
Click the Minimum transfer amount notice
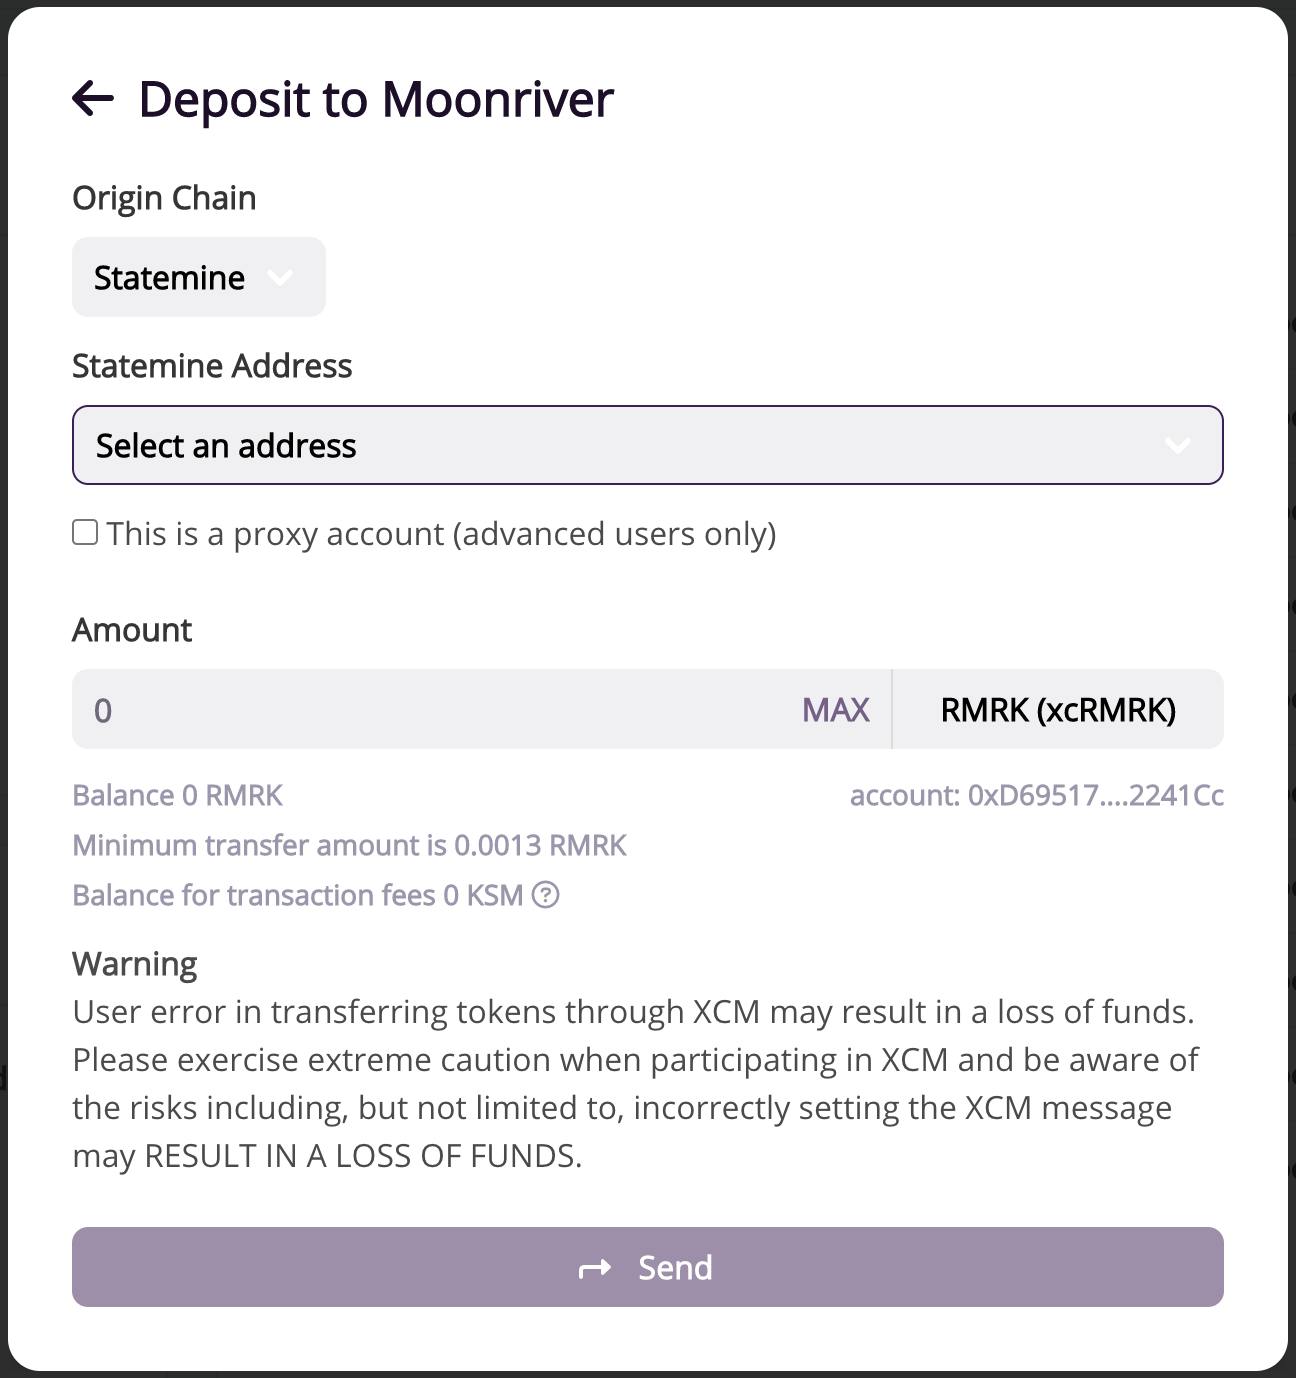(x=350, y=845)
